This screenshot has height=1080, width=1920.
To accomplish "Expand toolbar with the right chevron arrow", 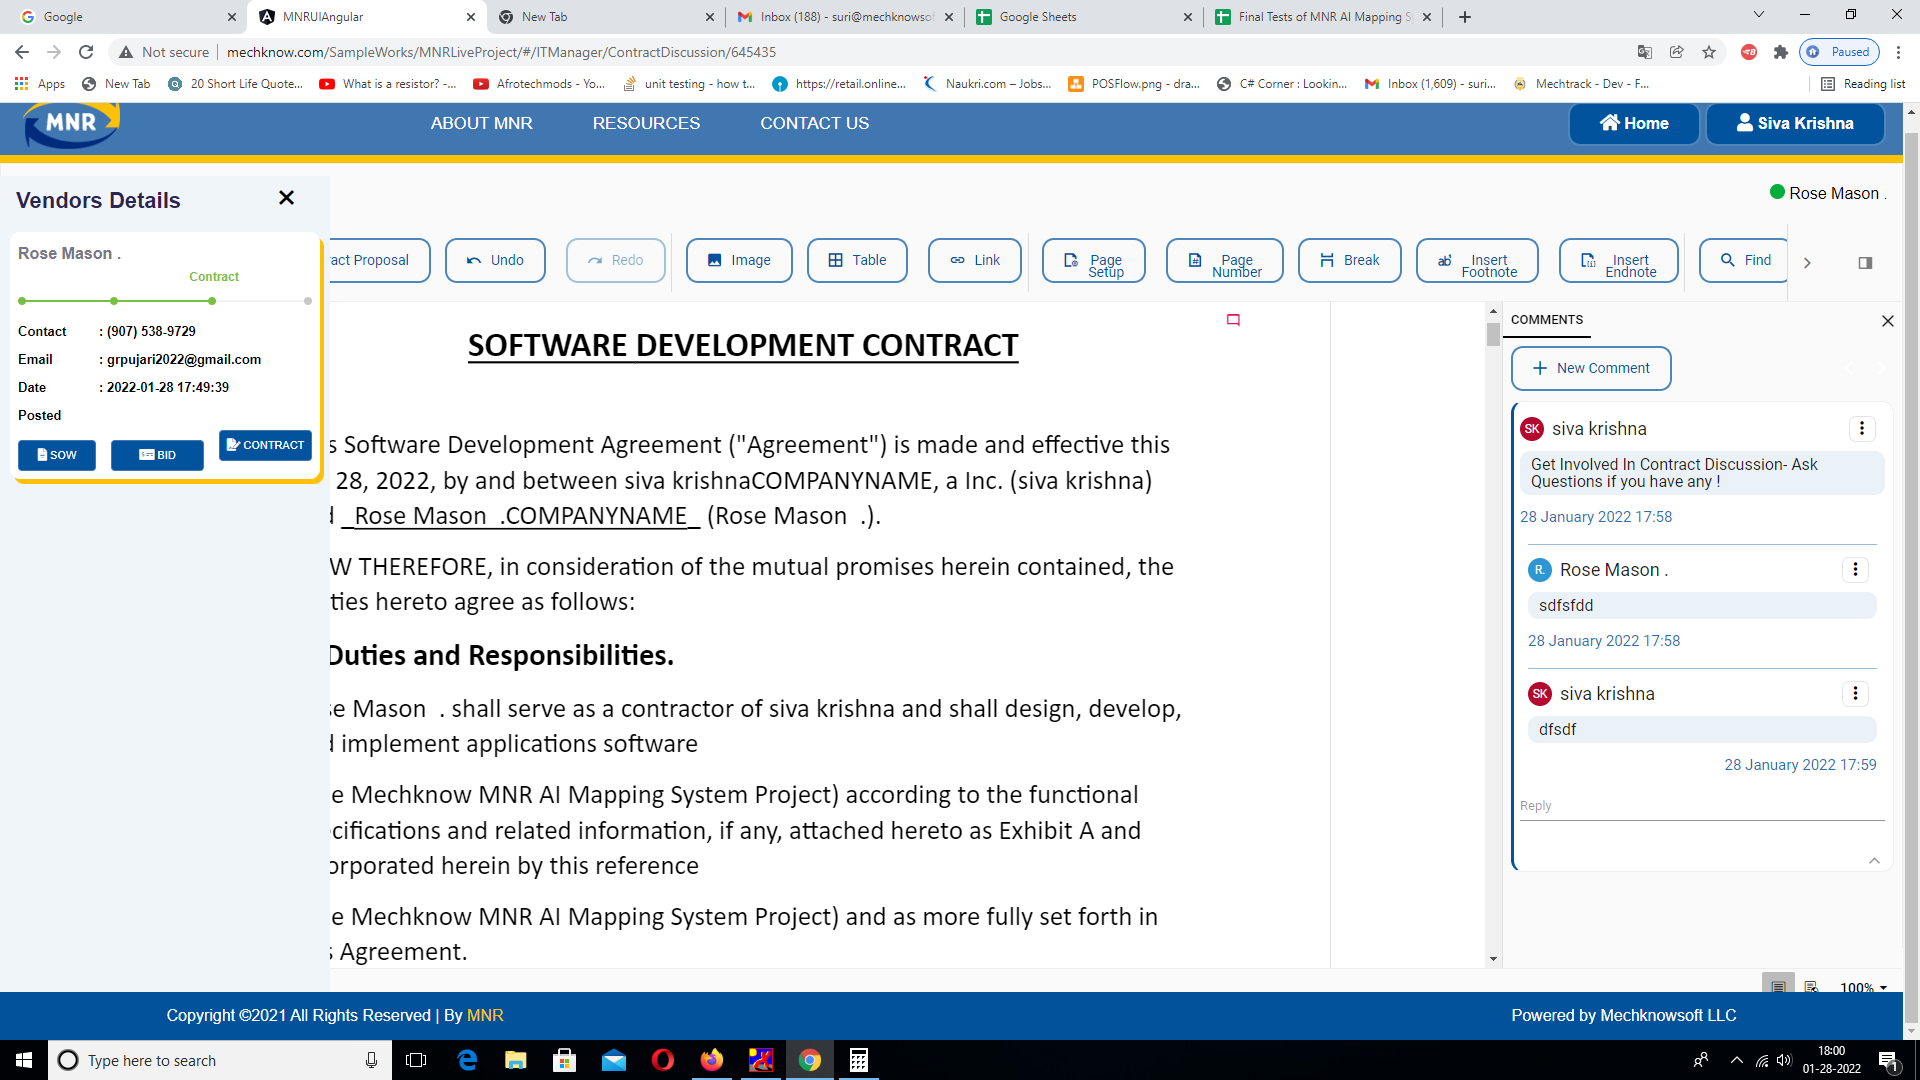I will coord(1807,263).
